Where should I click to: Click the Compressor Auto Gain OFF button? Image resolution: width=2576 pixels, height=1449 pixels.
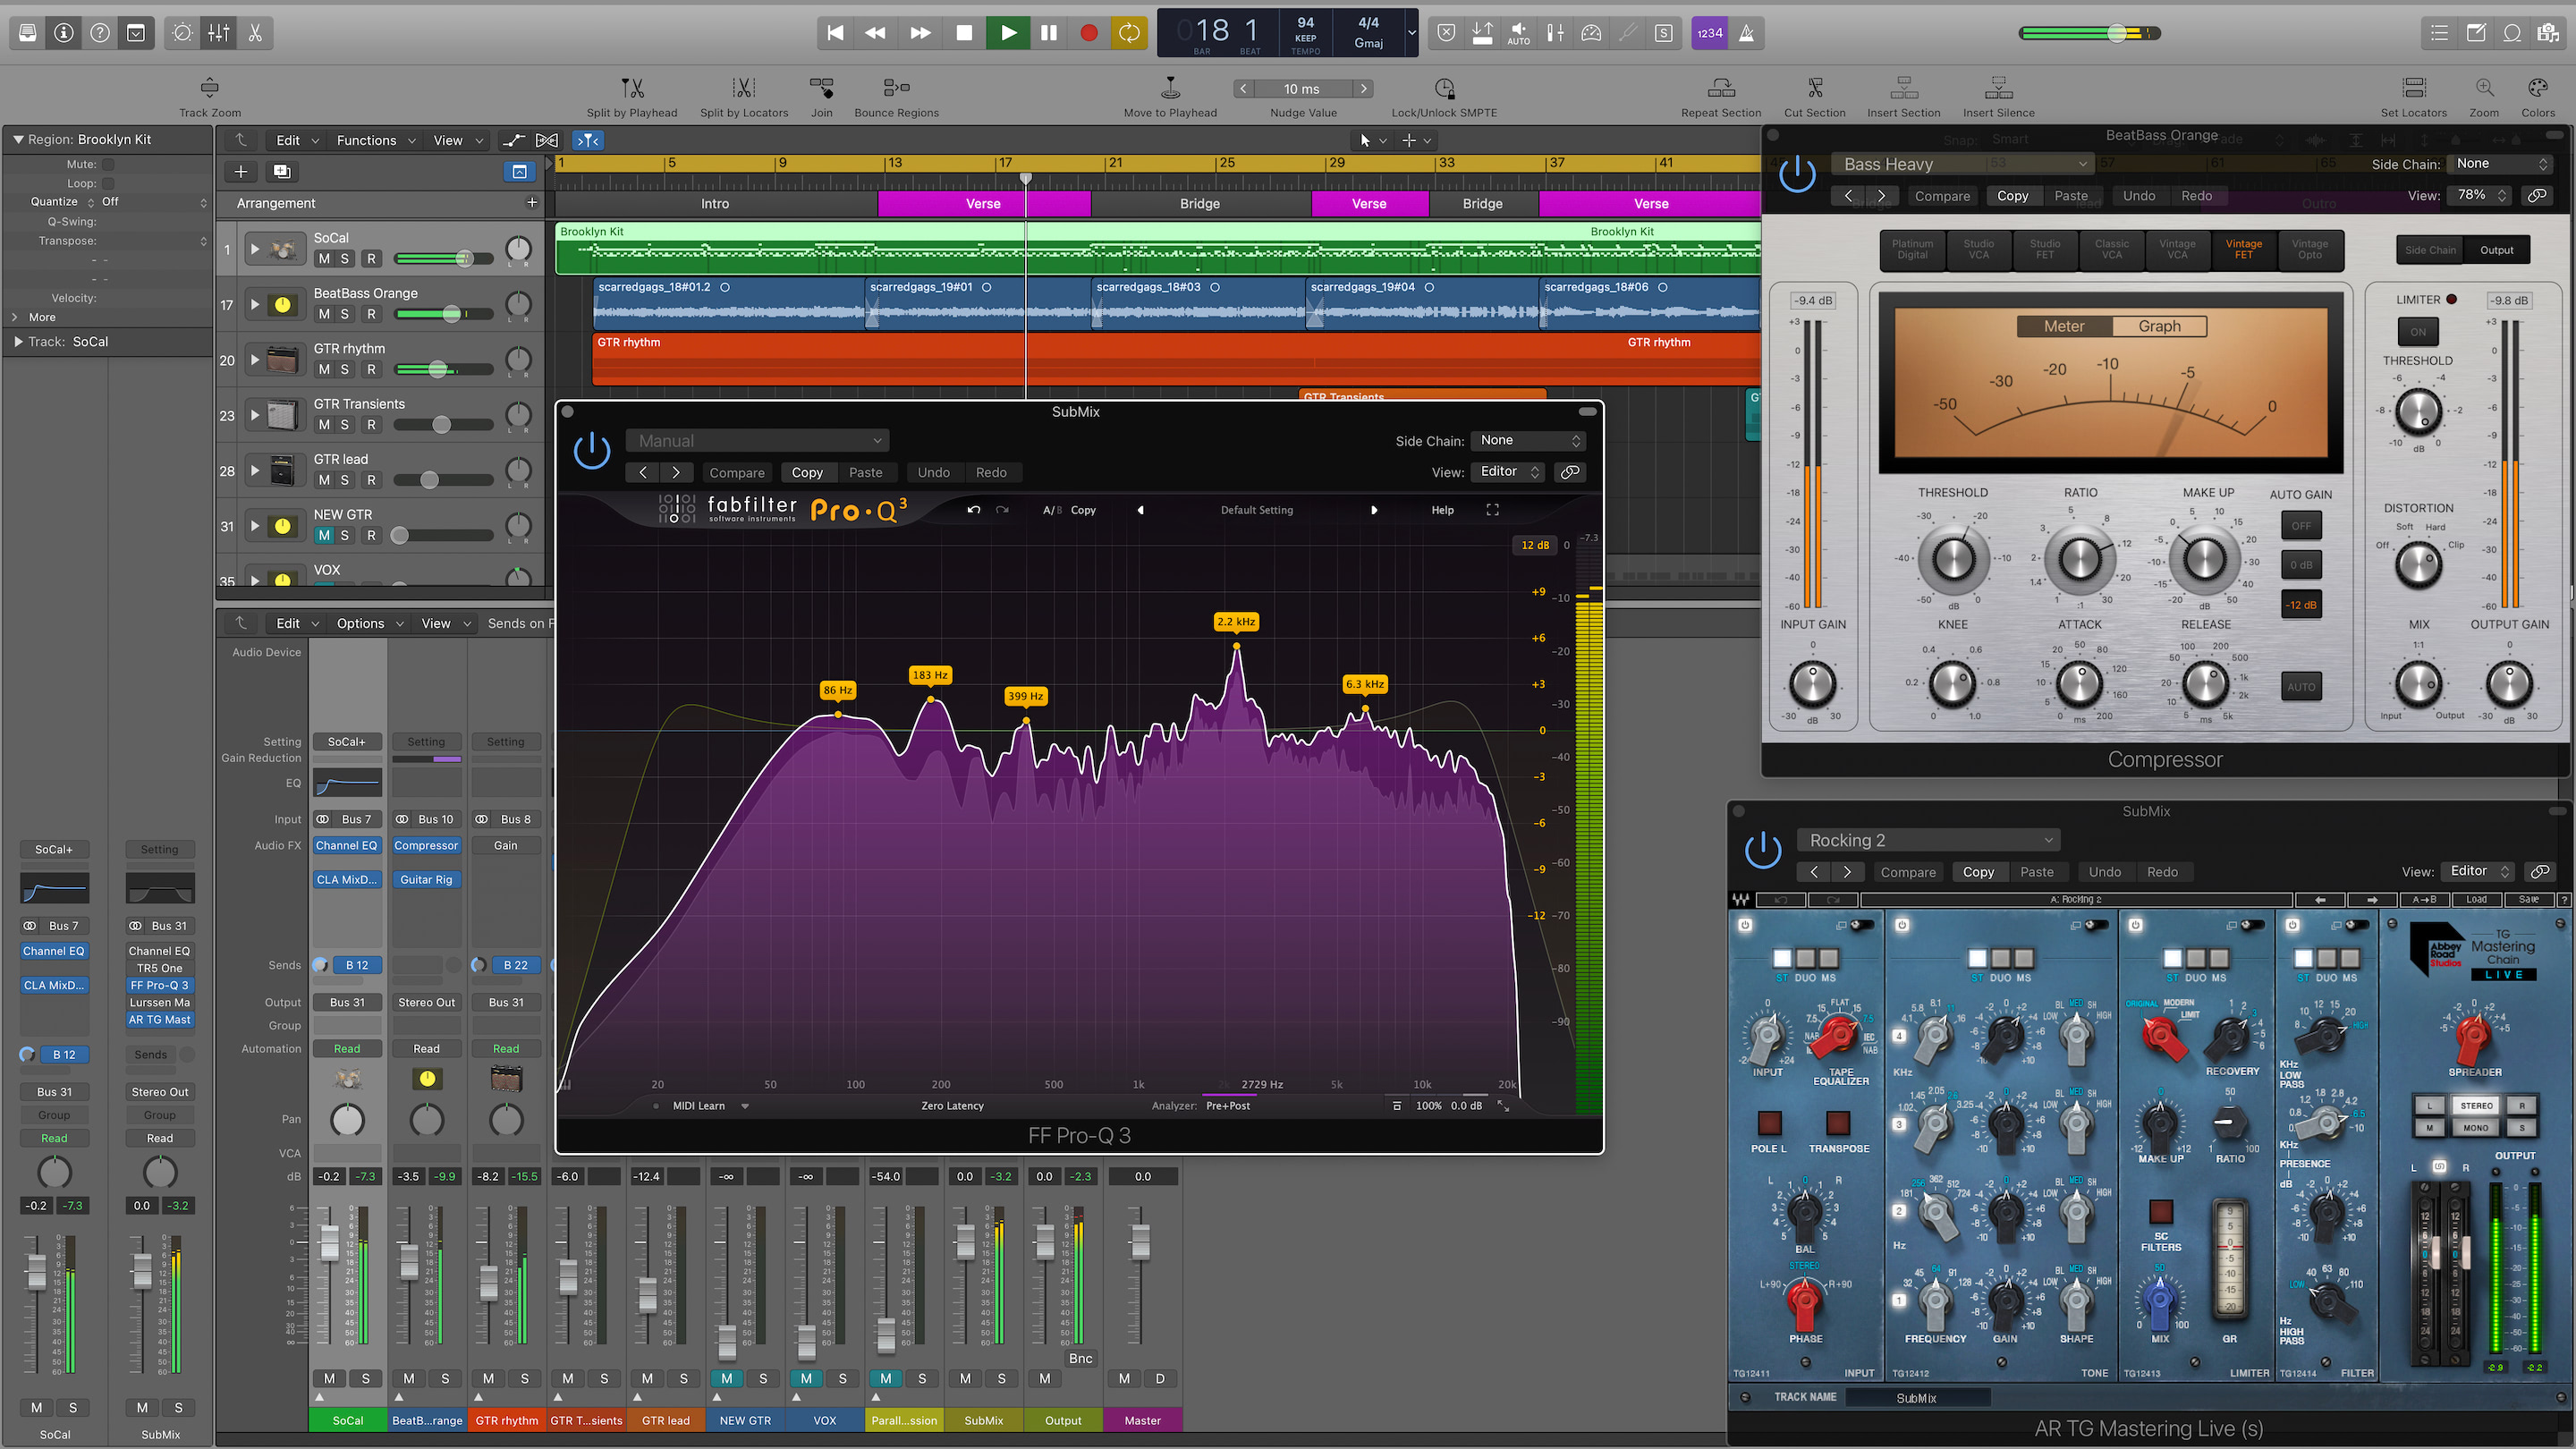pos(2301,526)
